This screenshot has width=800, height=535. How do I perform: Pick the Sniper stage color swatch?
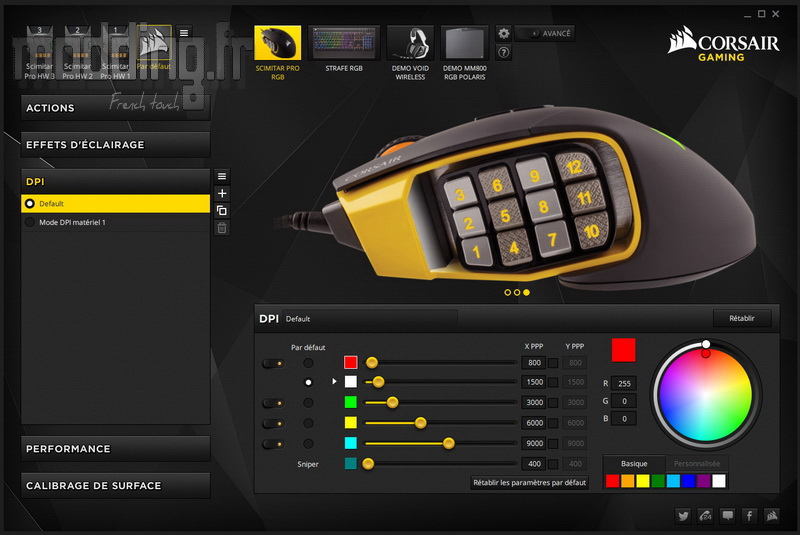coord(351,463)
